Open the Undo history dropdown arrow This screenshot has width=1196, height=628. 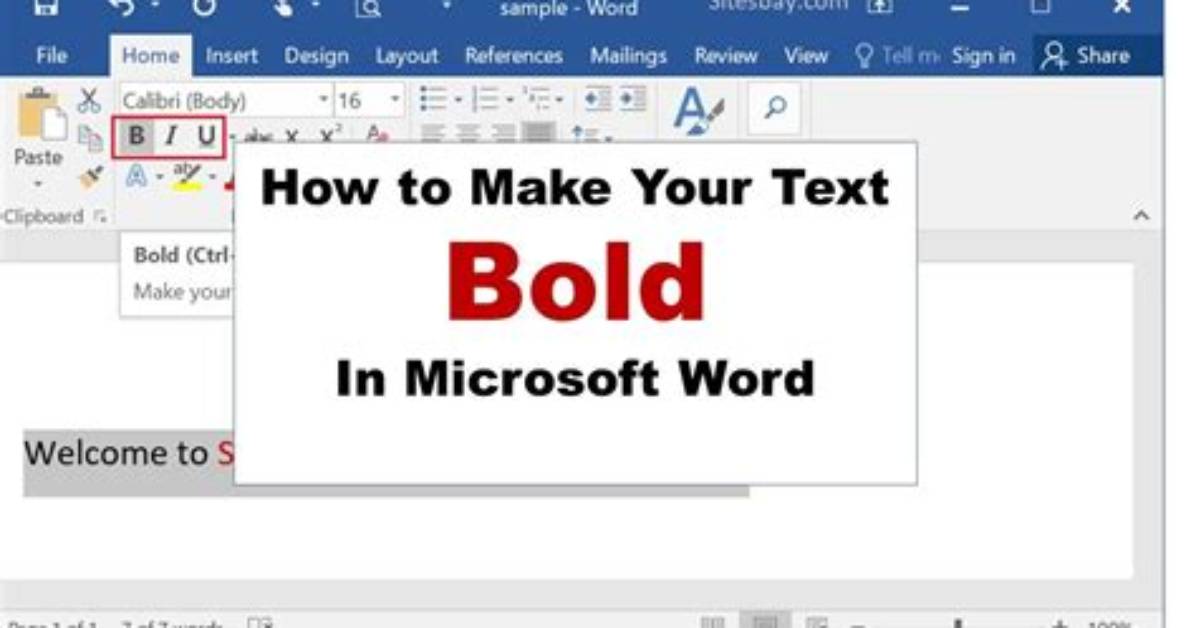coord(155,6)
